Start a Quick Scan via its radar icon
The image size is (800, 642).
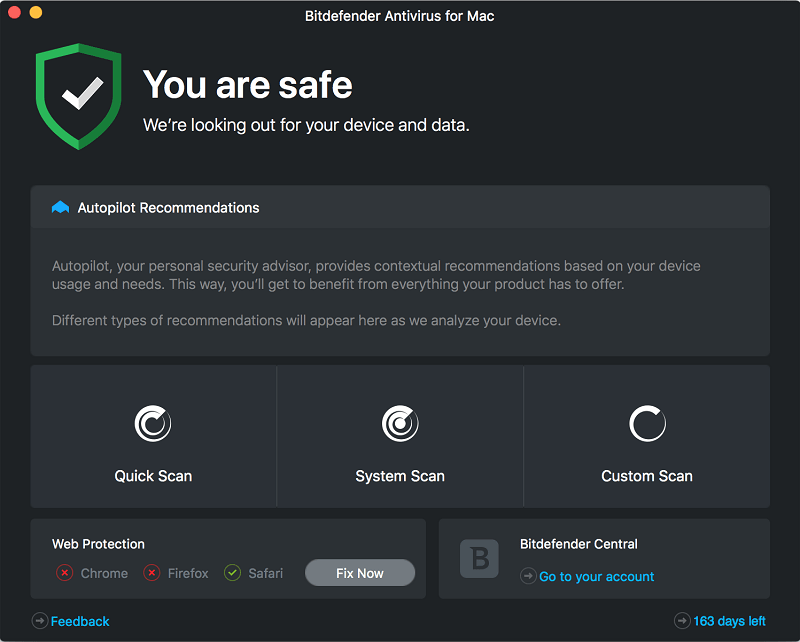tap(153, 423)
